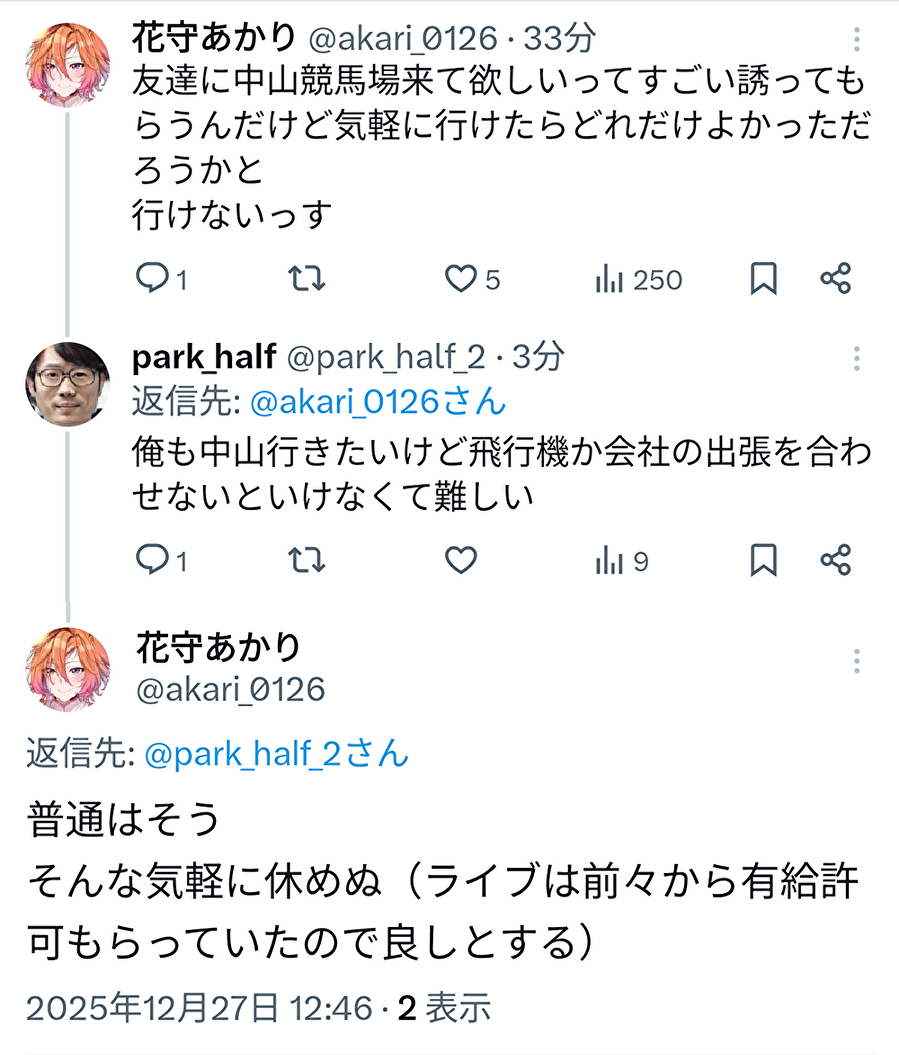The height and width of the screenshot is (1055, 899).
Task: Open more options for the first tweet
Action: [857, 40]
